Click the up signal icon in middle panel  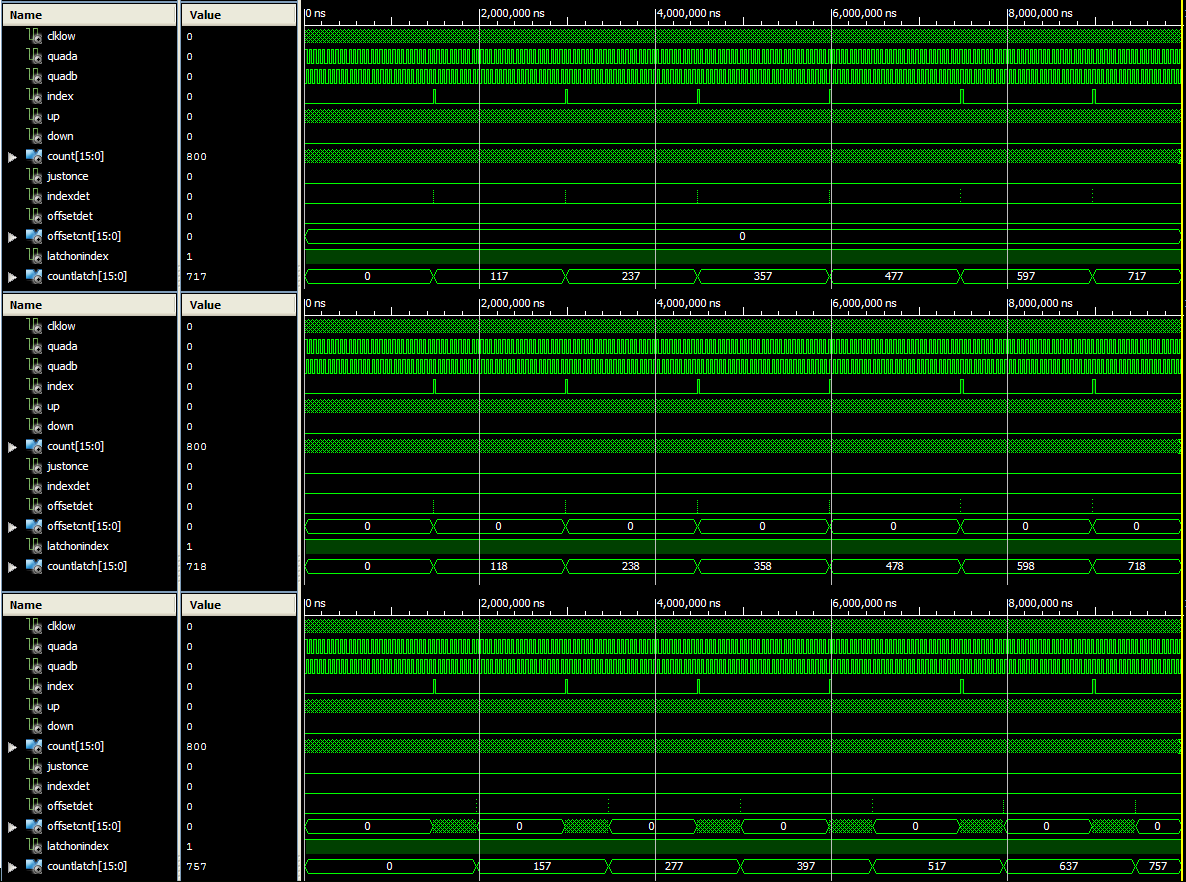click(x=34, y=405)
